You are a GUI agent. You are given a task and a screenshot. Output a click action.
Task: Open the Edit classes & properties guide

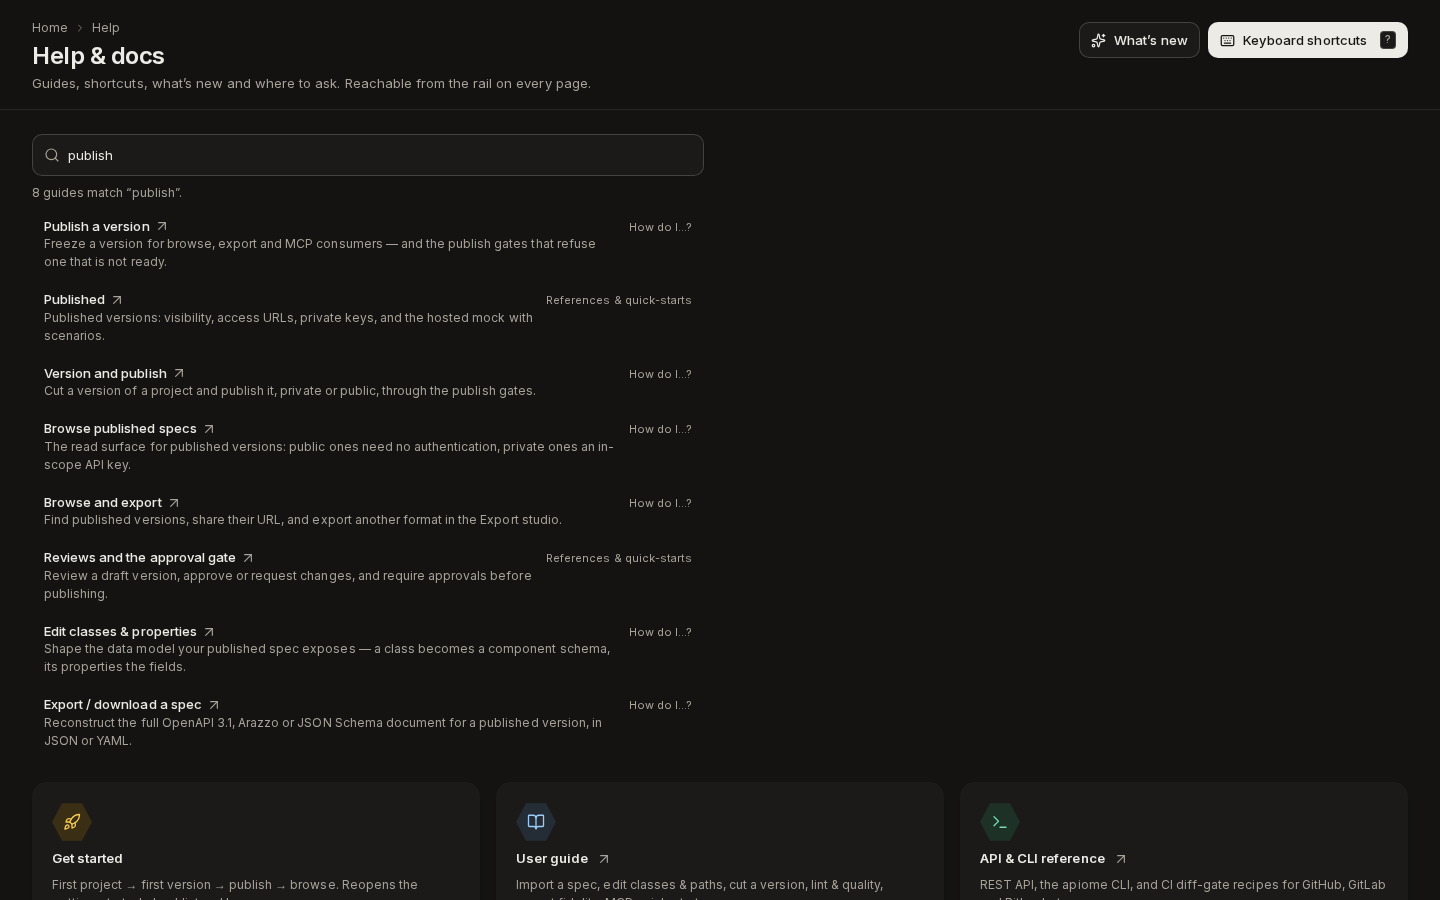pos(120,632)
